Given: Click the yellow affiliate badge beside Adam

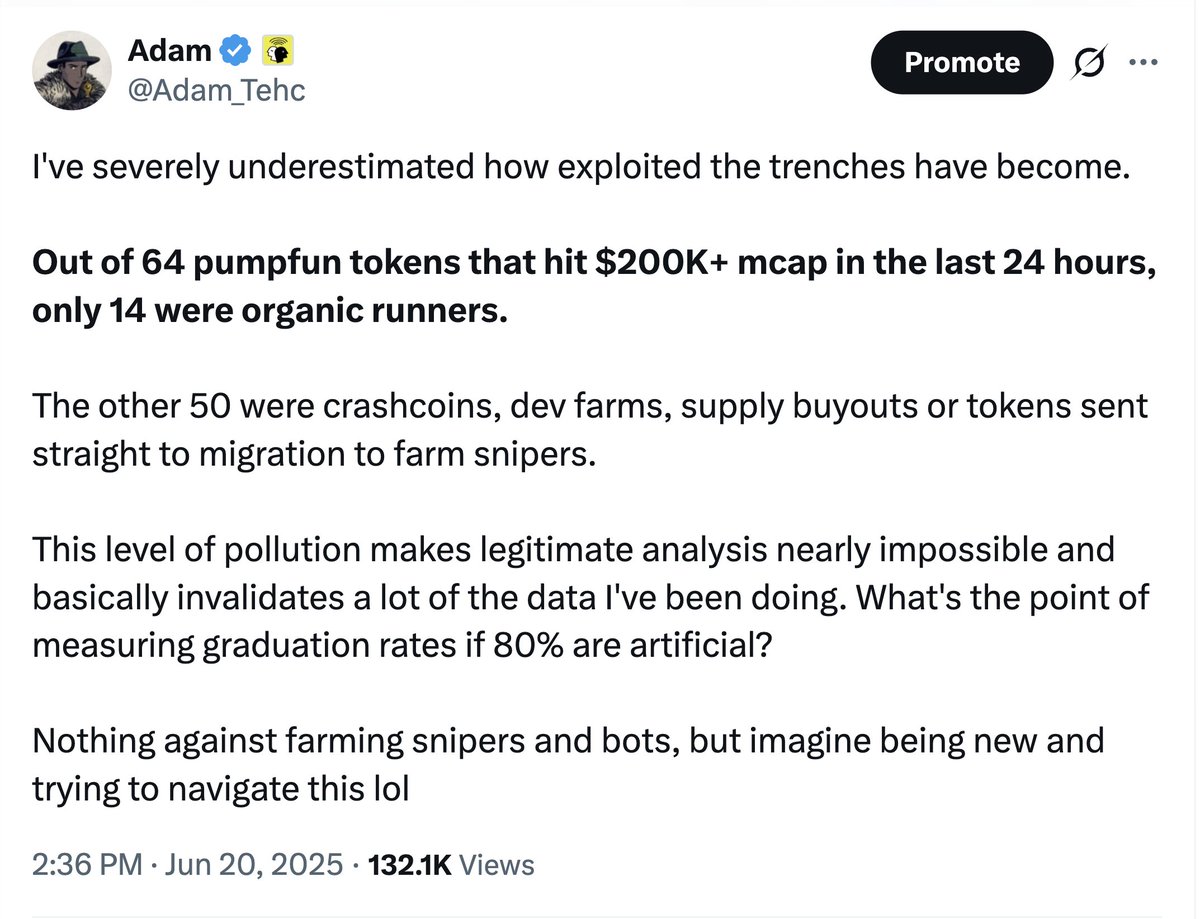Looking at the screenshot, I should click(x=276, y=49).
